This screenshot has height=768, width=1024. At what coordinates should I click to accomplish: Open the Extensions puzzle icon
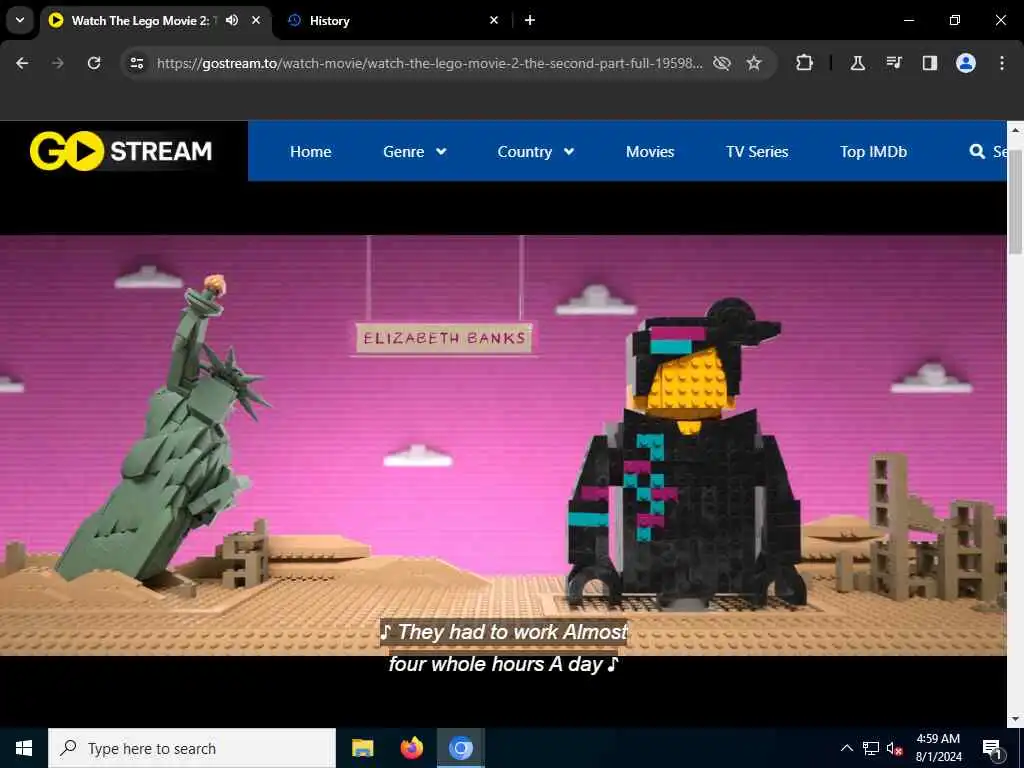(x=805, y=63)
